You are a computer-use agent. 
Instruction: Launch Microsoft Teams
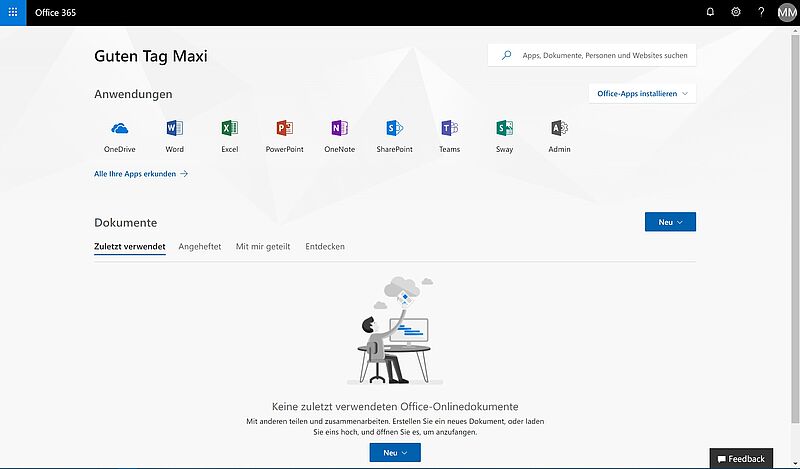pos(449,136)
